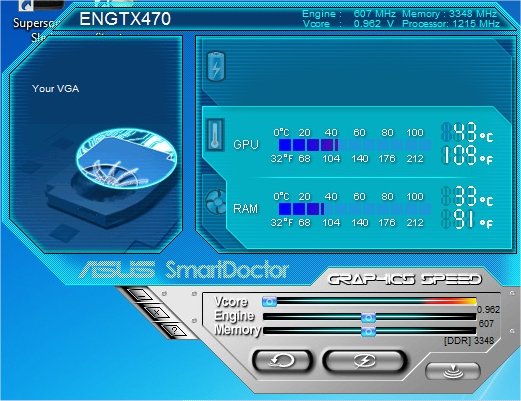Image resolution: width=521 pixels, height=401 pixels.
Task: Click the Your VGA label
Action: (x=56, y=89)
